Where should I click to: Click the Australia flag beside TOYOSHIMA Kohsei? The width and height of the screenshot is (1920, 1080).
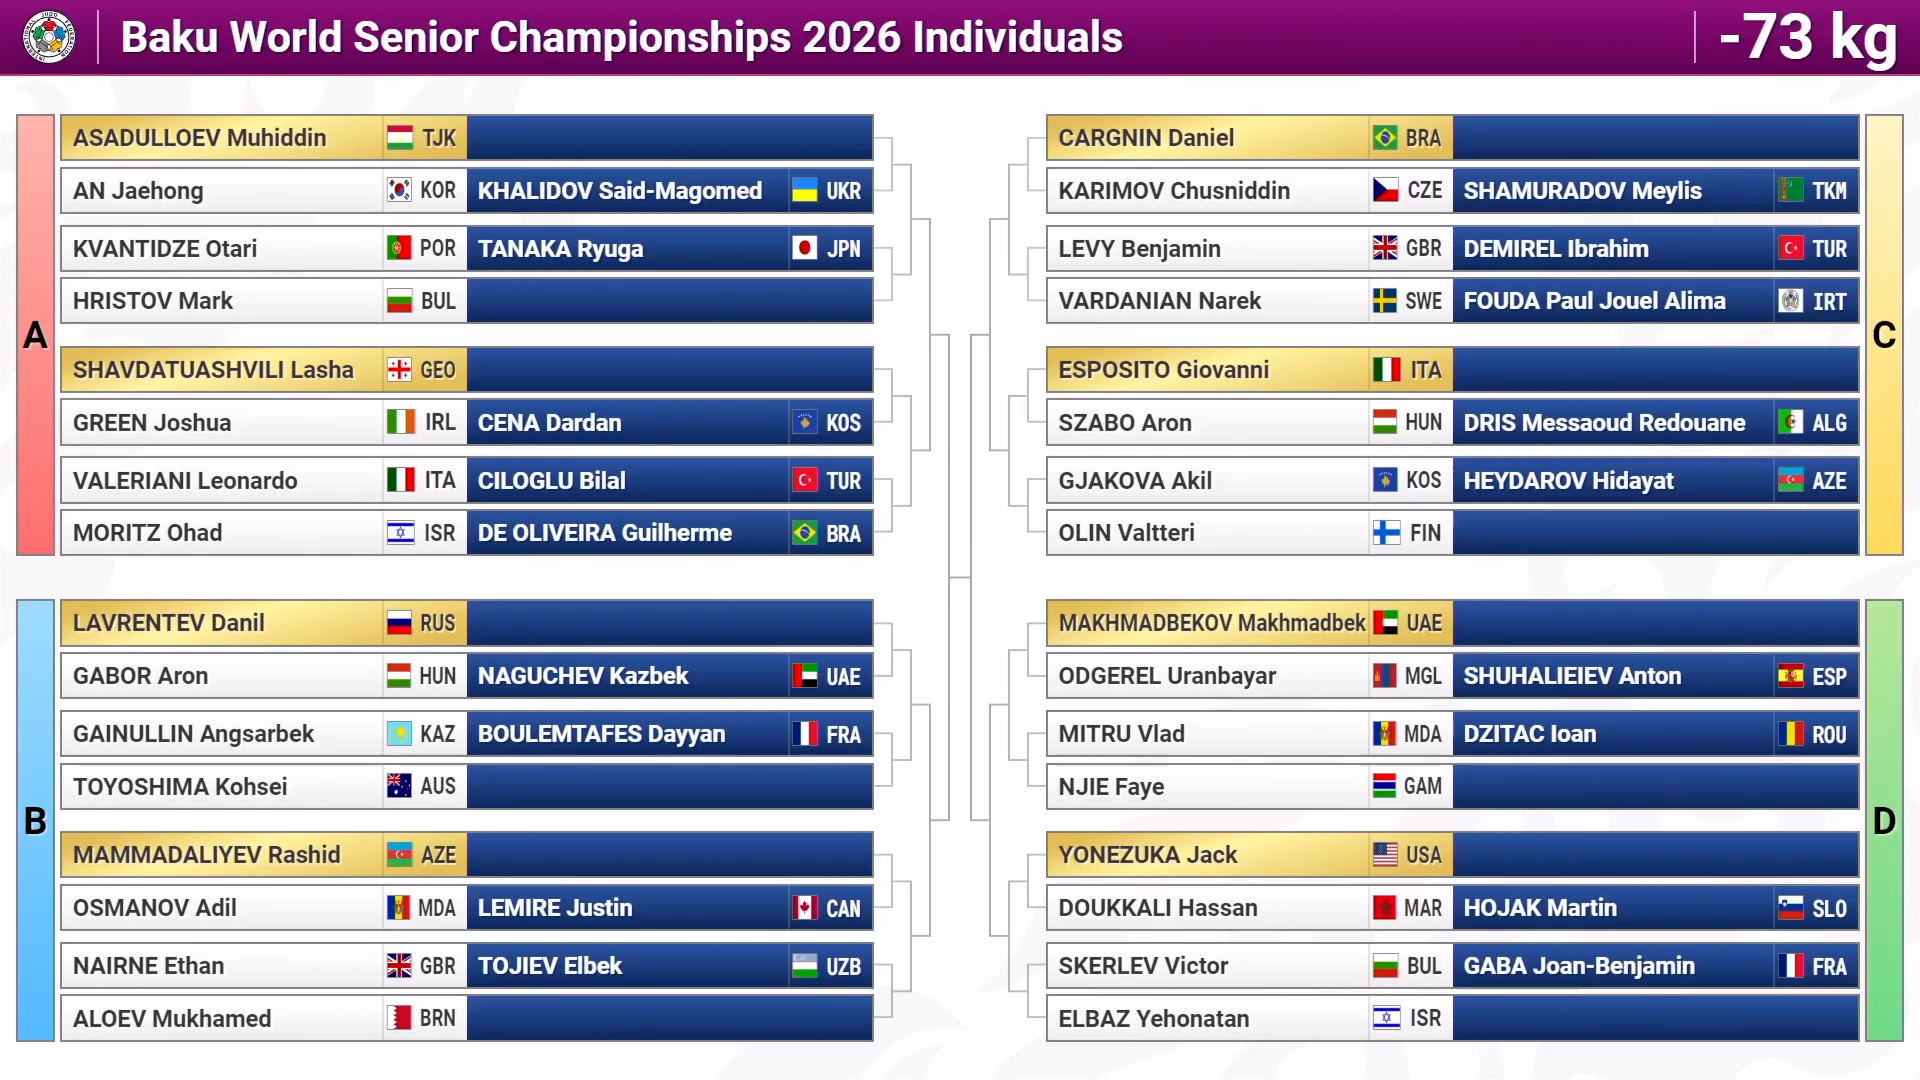coord(400,786)
